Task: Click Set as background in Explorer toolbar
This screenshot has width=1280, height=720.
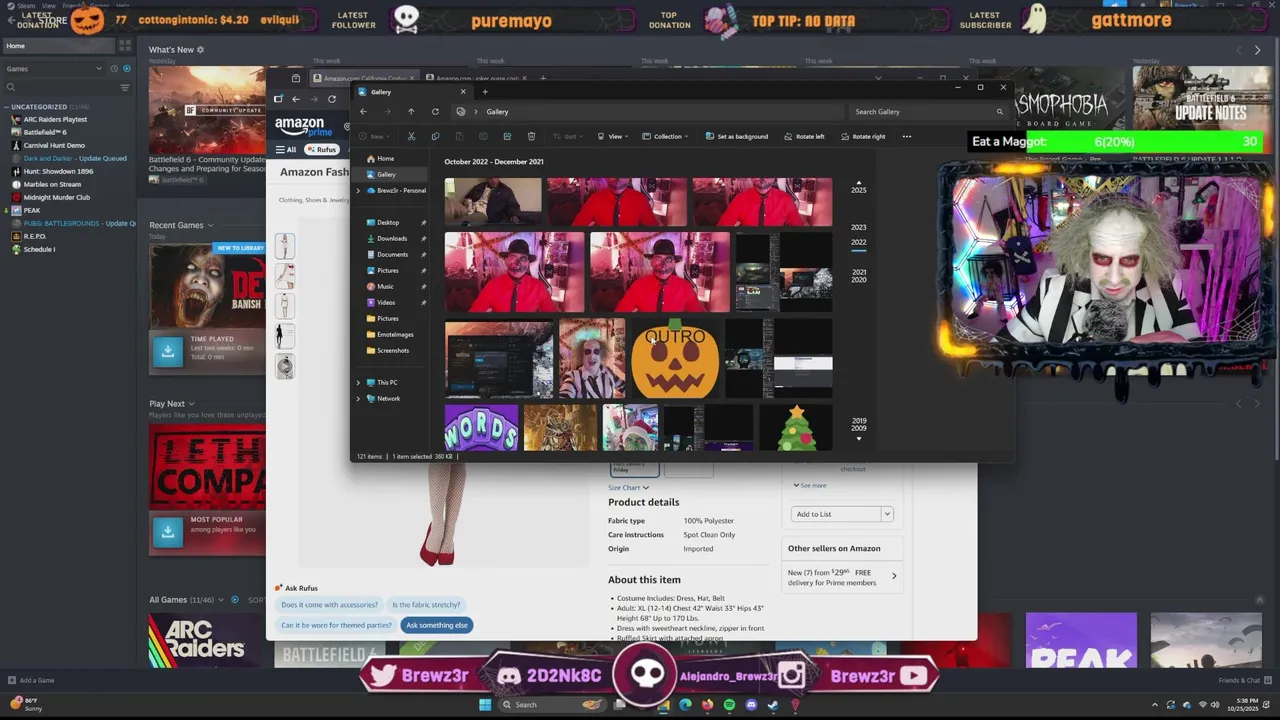Action: [x=737, y=137]
